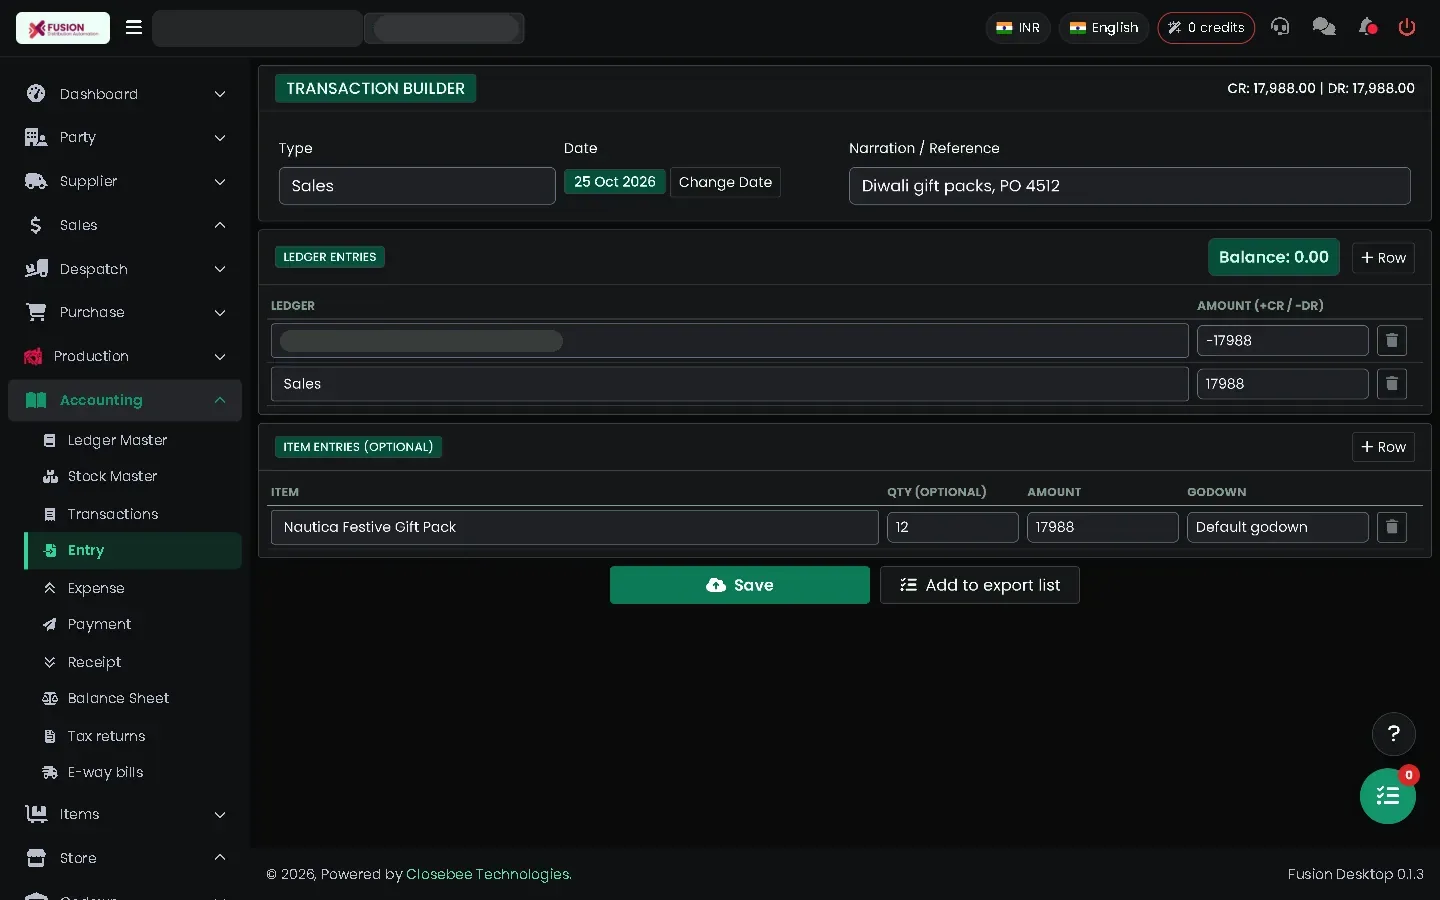Viewport: 1440px width, 900px height.
Task: Open the hamburger sidebar toggle
Action: pos(134,27)
